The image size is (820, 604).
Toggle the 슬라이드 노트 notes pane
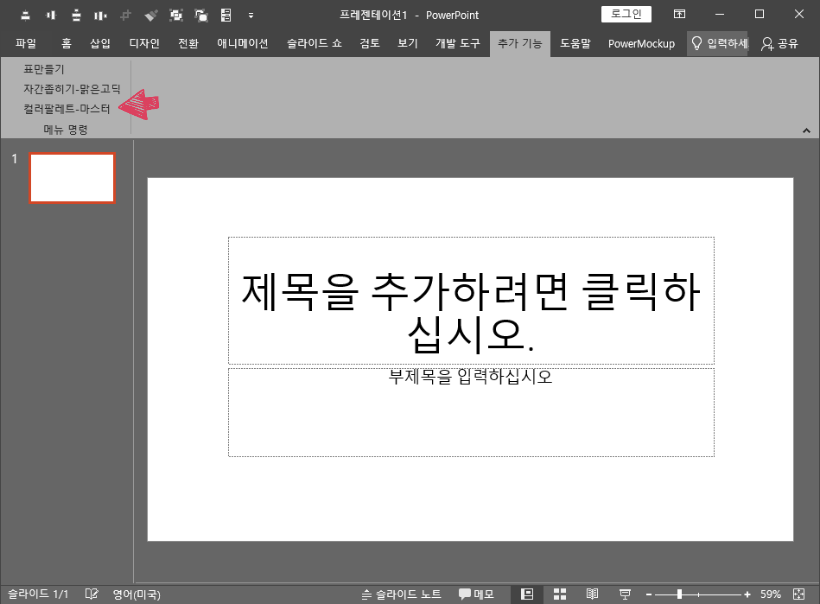tap(401, 594)
